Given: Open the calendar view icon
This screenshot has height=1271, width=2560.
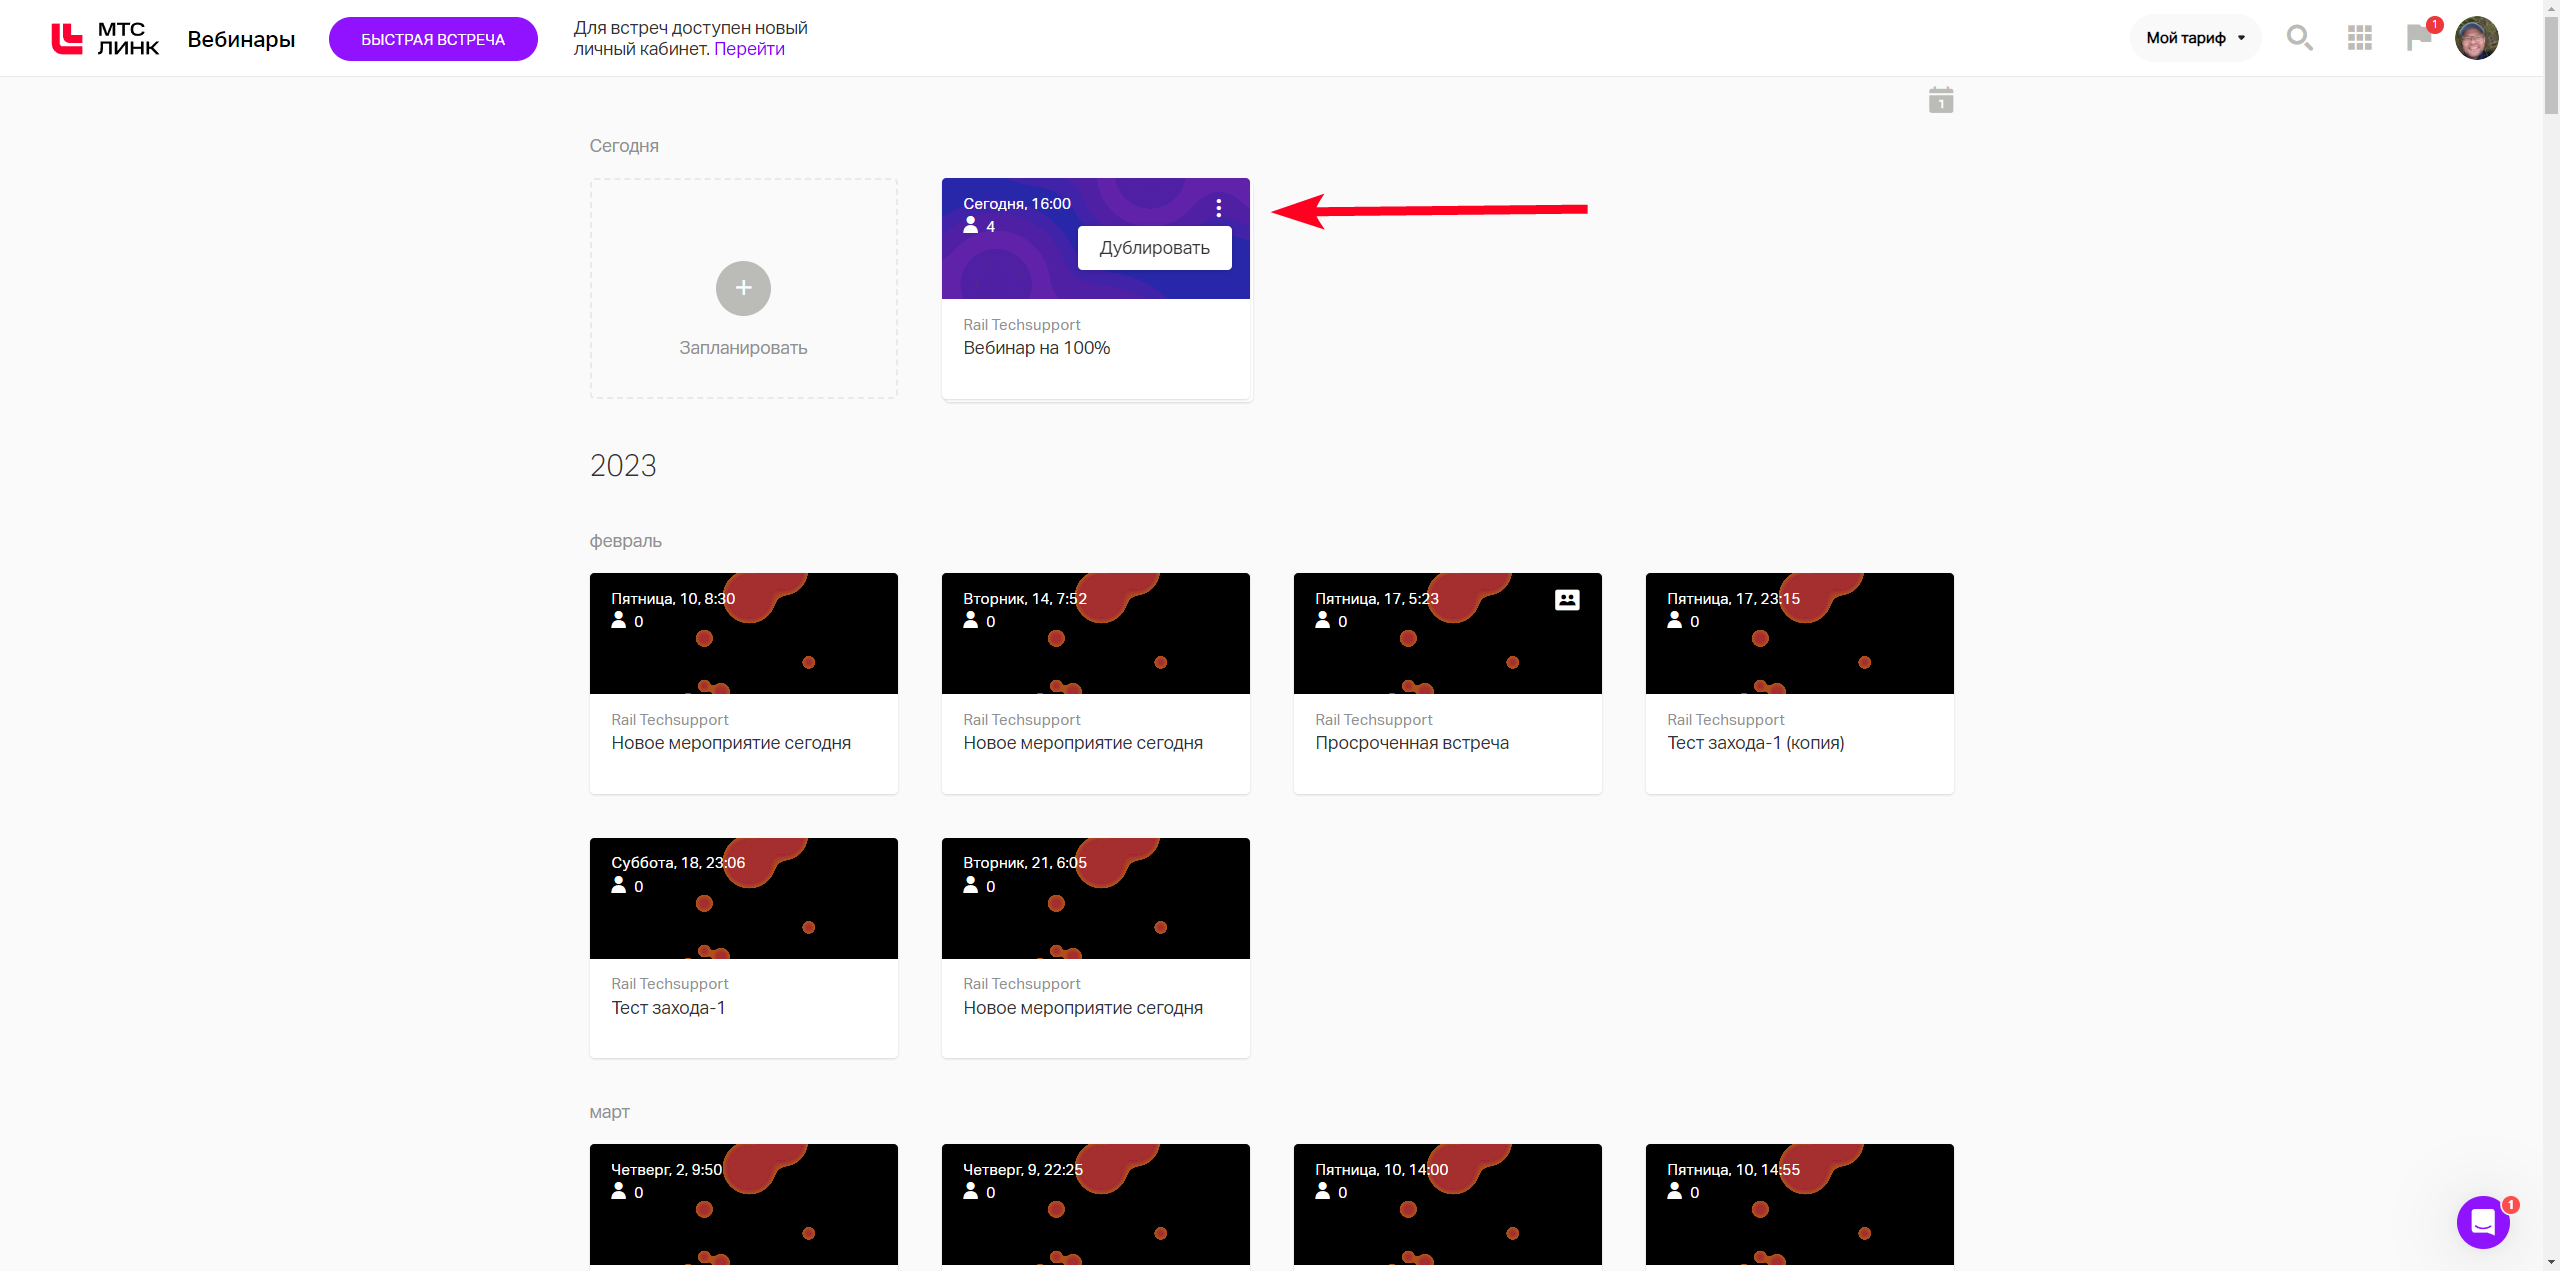Looking at the screenshot, I should [x=1941, y=100].
